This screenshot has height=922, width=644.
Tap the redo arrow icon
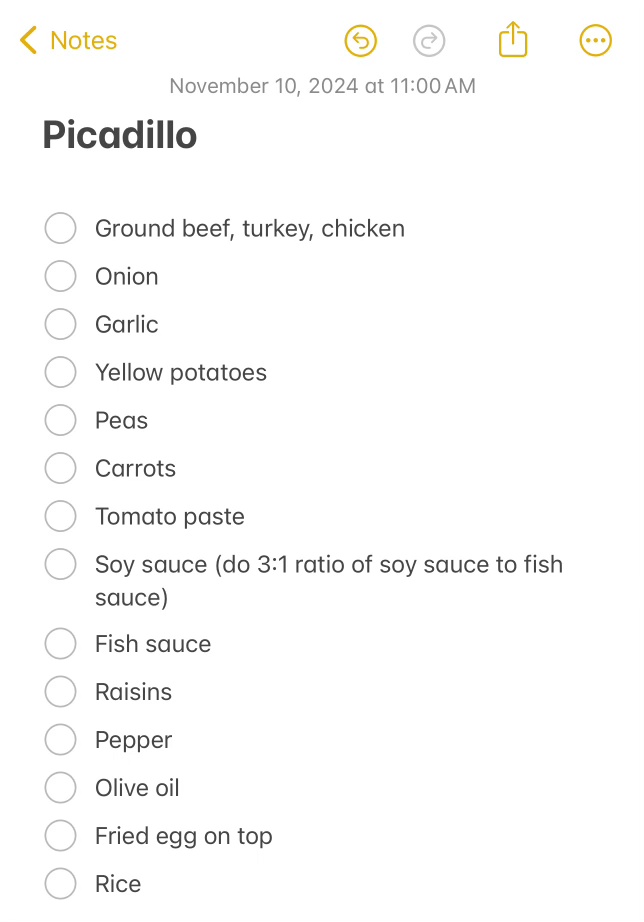[429, 41]
